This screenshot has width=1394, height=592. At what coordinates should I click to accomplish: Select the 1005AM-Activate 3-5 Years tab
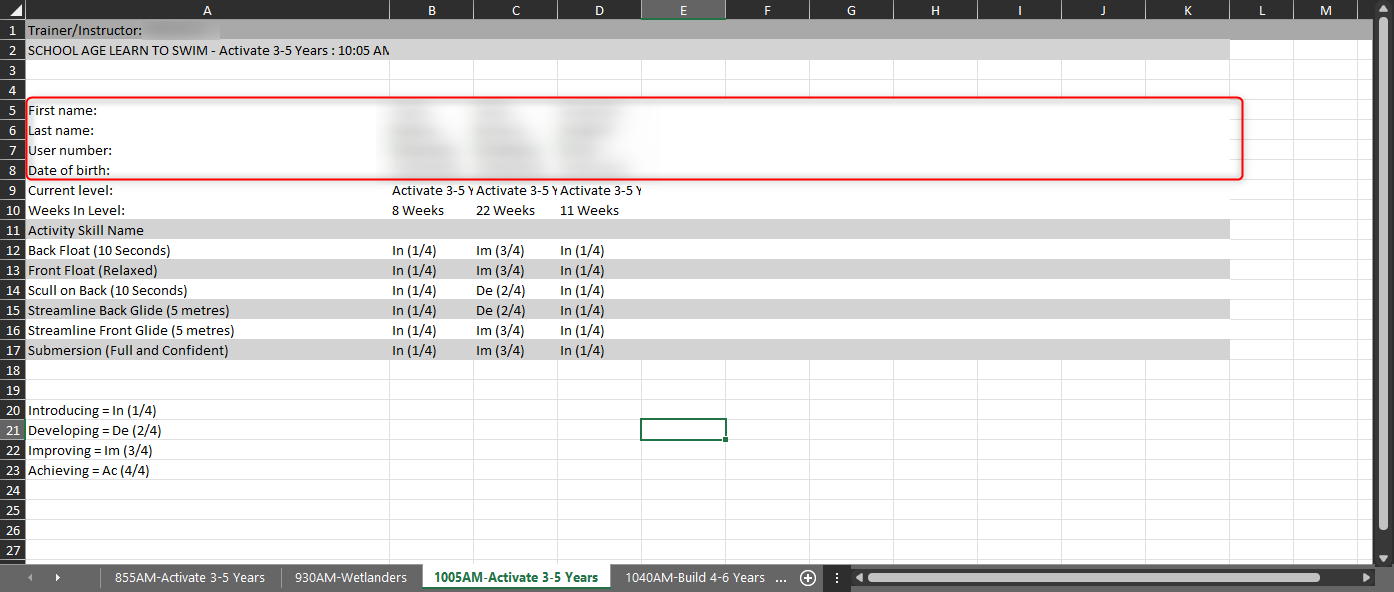pos(515,578)
